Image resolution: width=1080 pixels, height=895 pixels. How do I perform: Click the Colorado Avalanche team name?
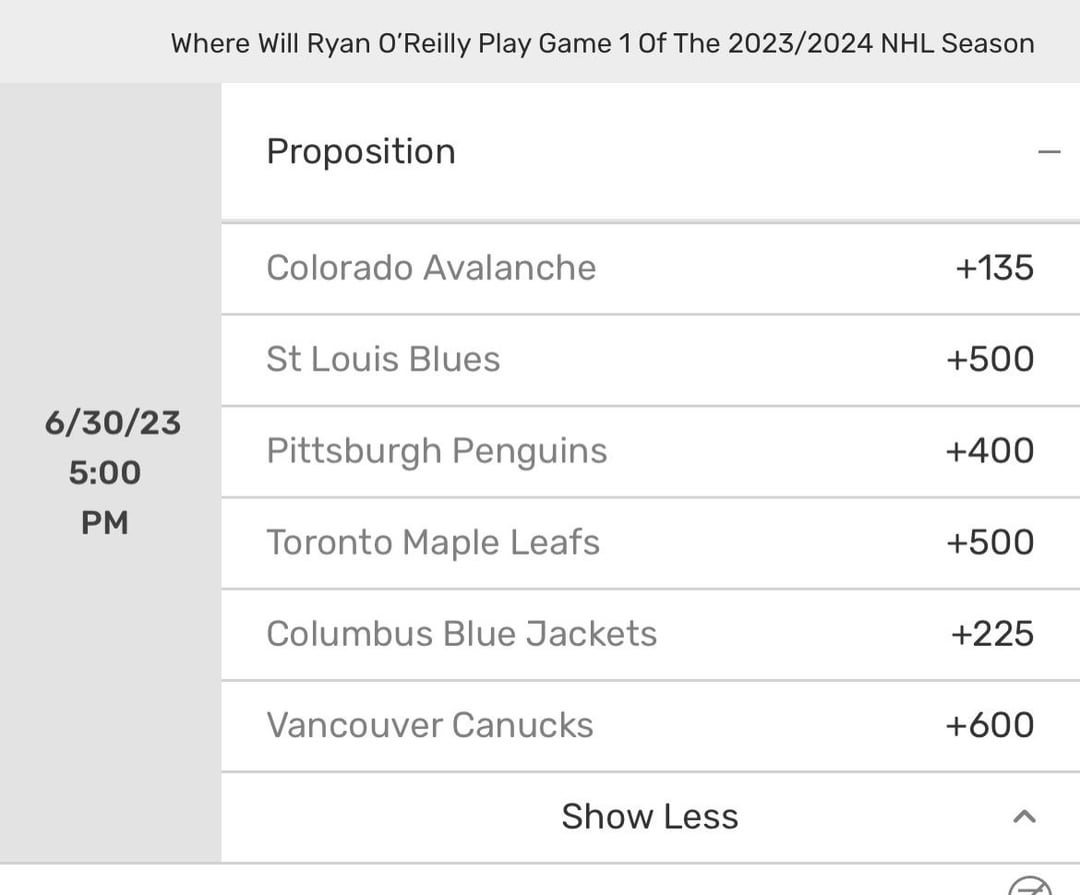[x=431, y=268]
